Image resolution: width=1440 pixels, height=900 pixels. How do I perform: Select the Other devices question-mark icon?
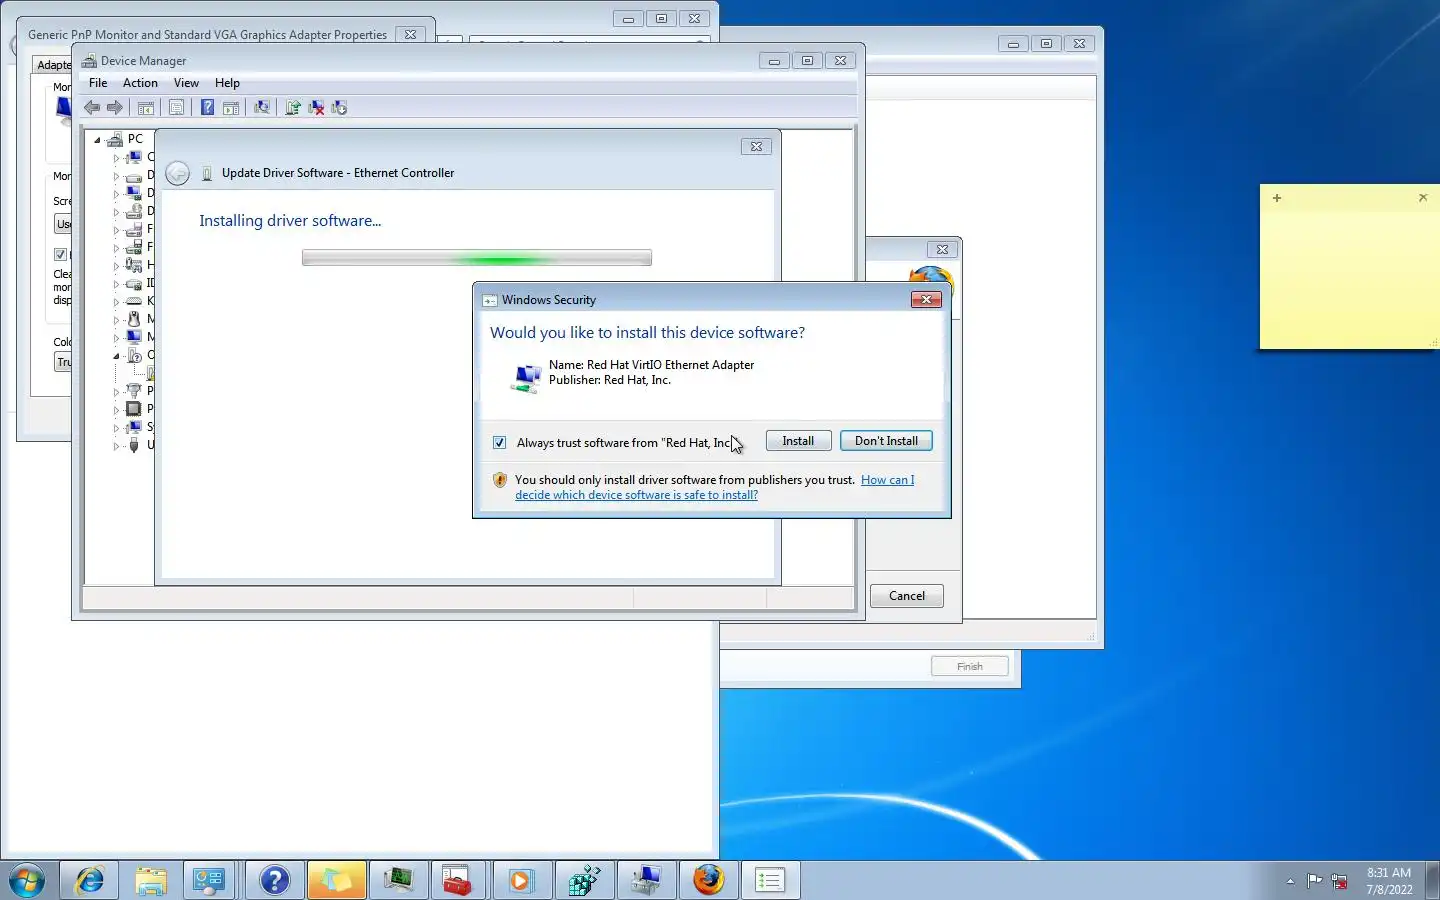133,355
